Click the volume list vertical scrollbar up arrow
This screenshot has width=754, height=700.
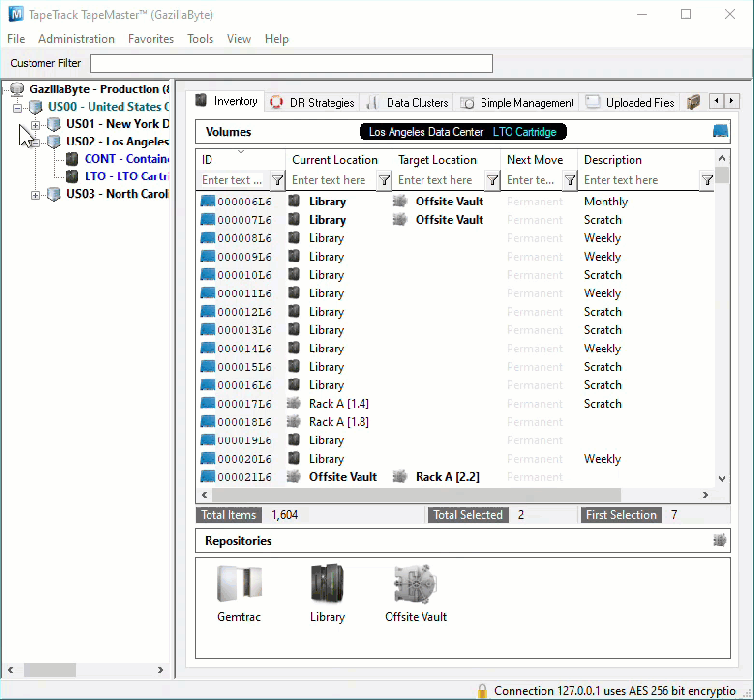[722, 158]
